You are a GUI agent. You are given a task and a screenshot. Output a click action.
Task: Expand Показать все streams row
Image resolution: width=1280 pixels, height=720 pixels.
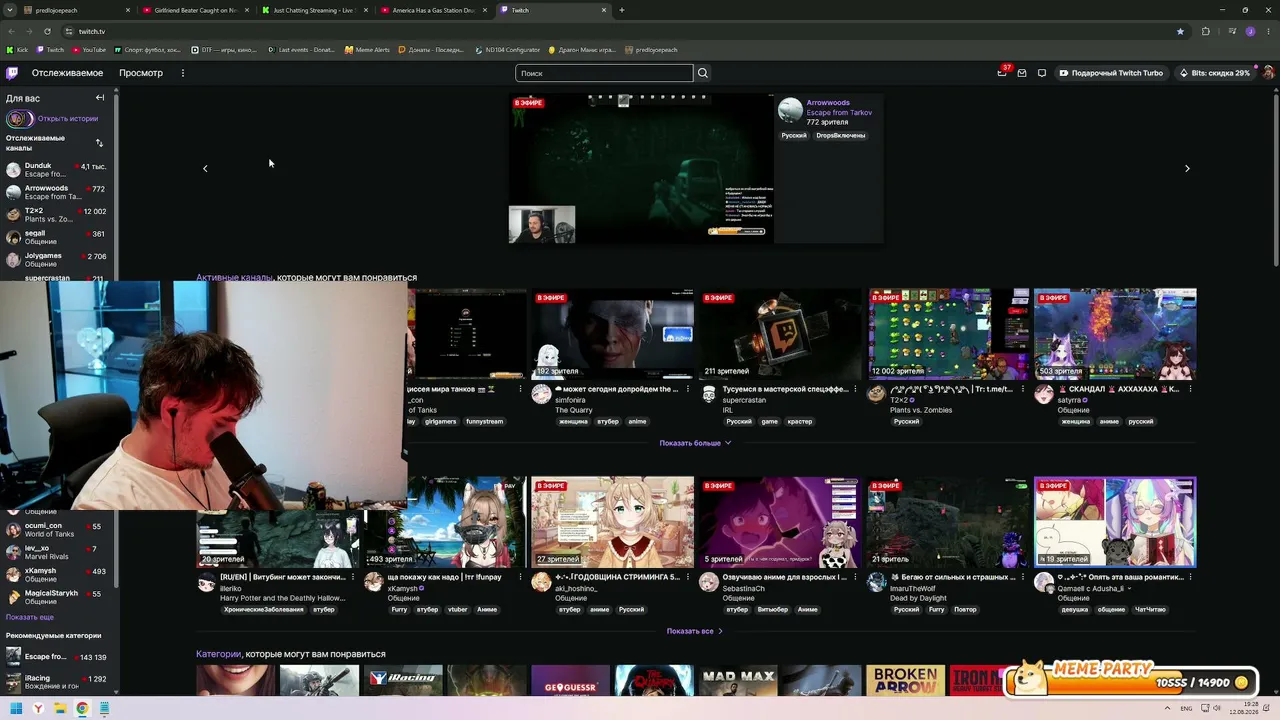point(694,631)
